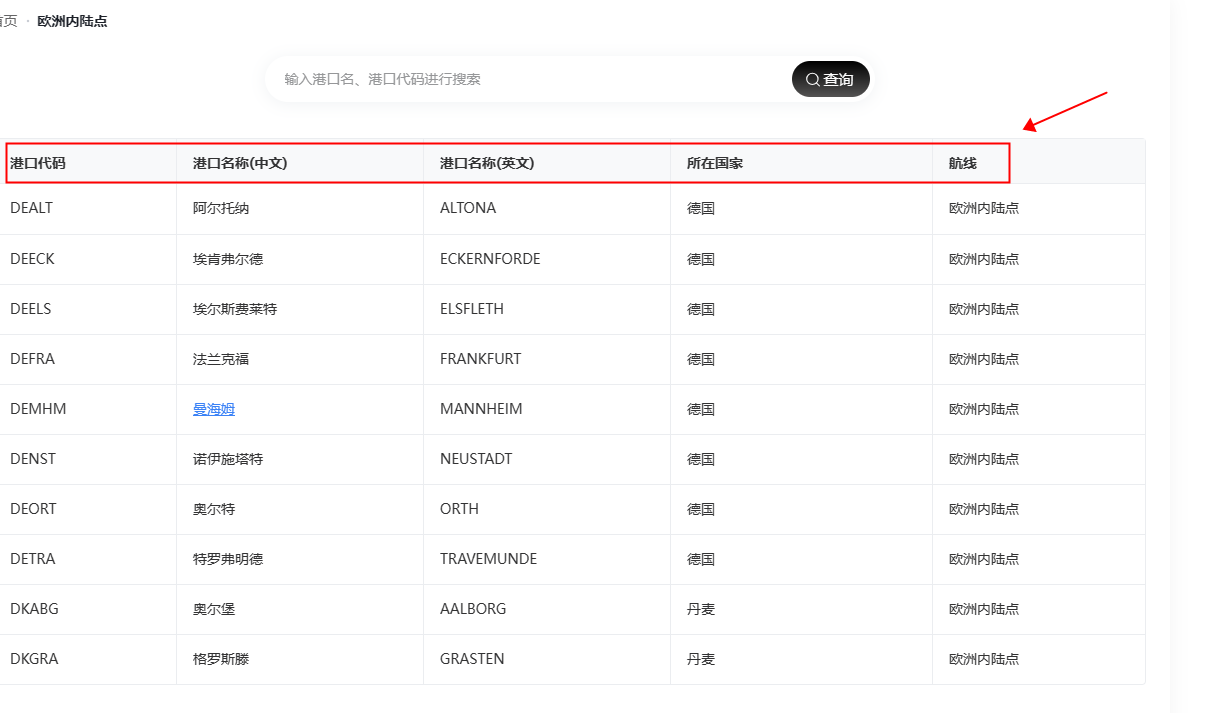Select the 航线 column header
The image size is (1232, 713).
coord(963,163)
